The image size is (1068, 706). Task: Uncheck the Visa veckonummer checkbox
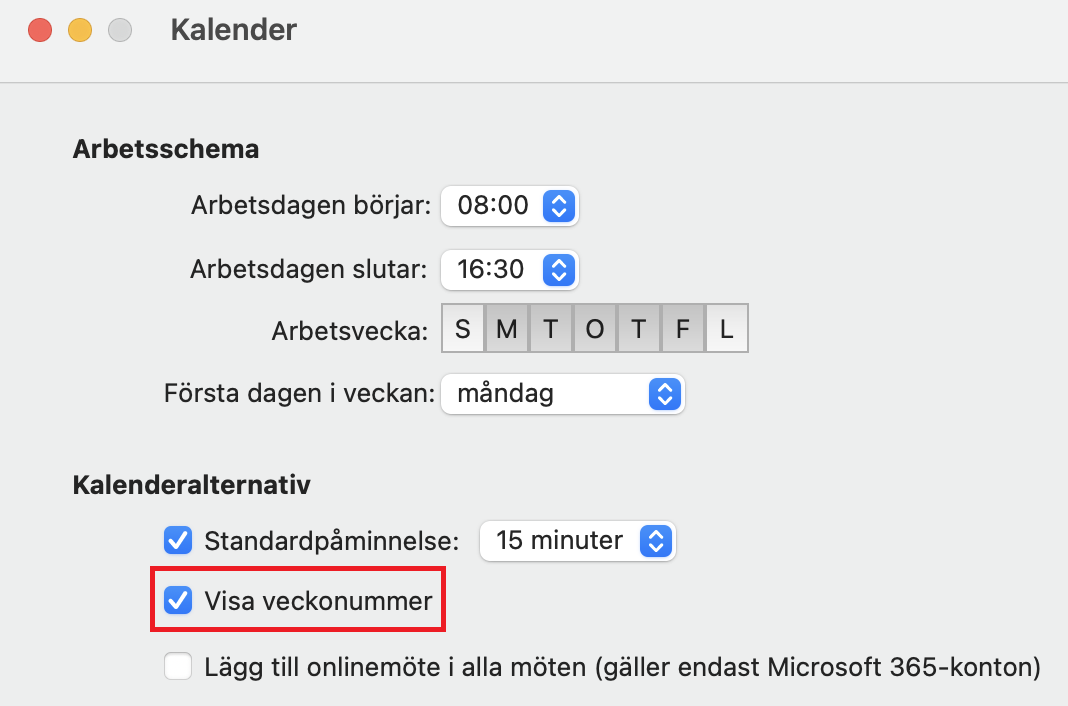point(178,601)
